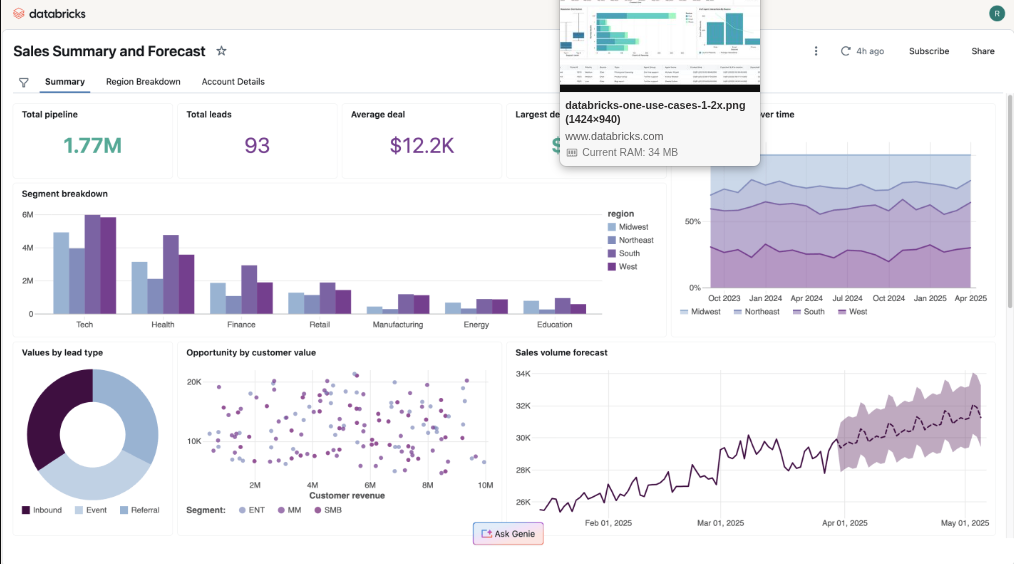Click the dashboard preview thumbnail image
This screenshot has height=564, width=1014.
tap(660, 45)
